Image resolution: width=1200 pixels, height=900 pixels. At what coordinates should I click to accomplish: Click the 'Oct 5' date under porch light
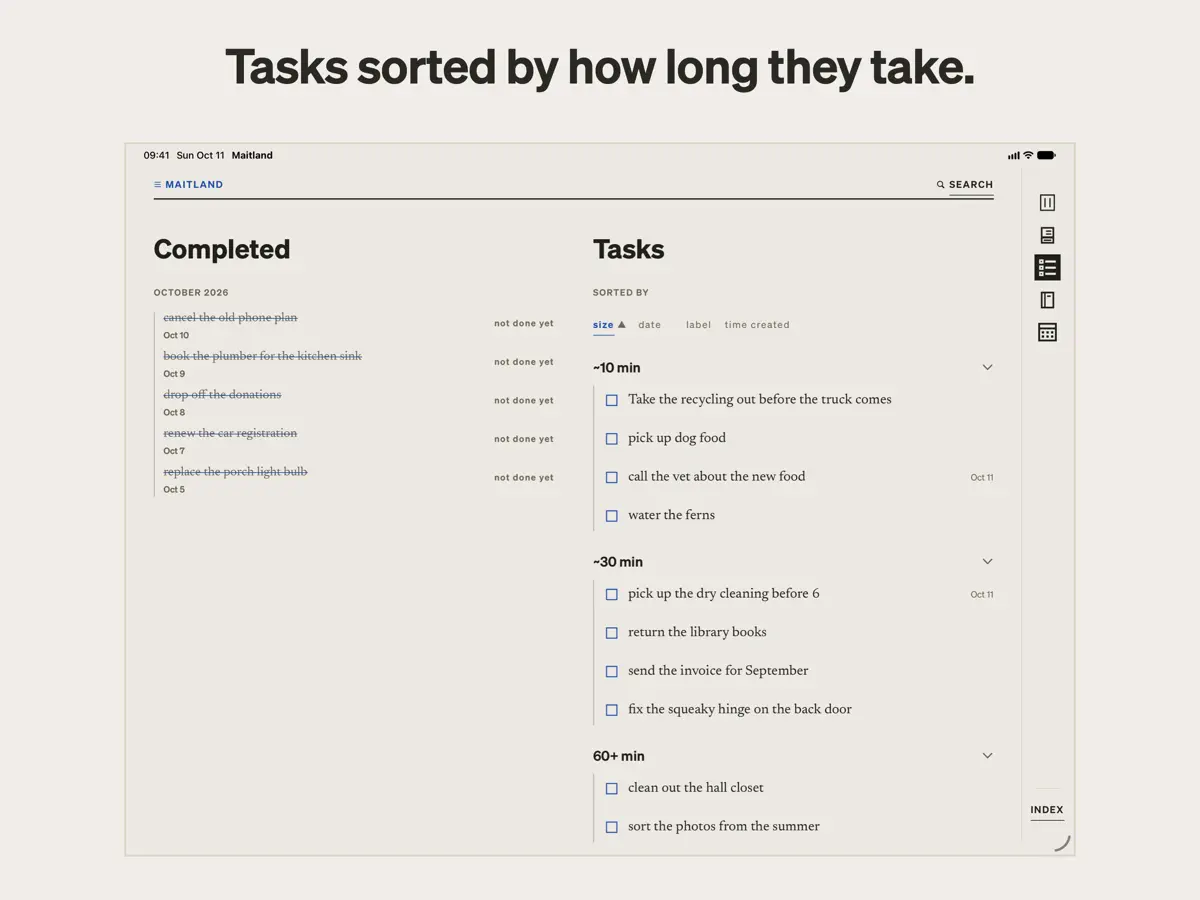pos(174,490)
